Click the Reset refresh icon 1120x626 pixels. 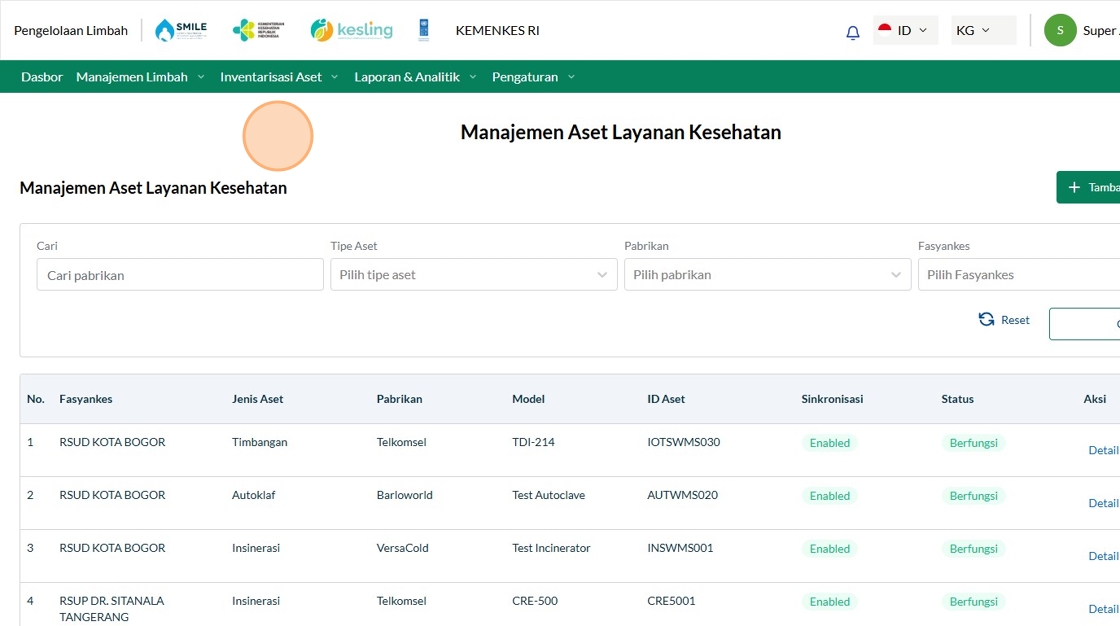point(986,320)
